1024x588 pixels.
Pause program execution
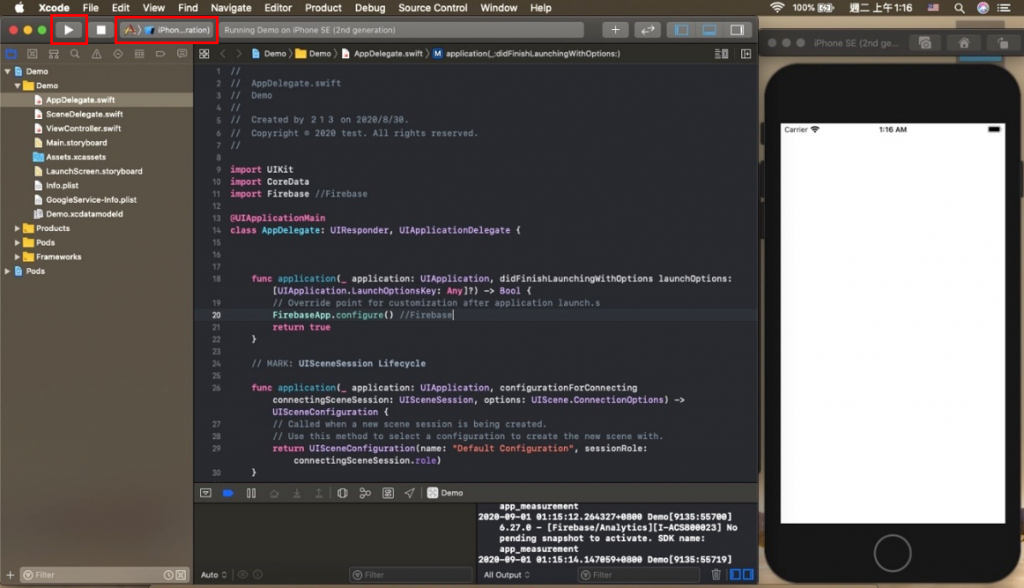coord(251,493)
